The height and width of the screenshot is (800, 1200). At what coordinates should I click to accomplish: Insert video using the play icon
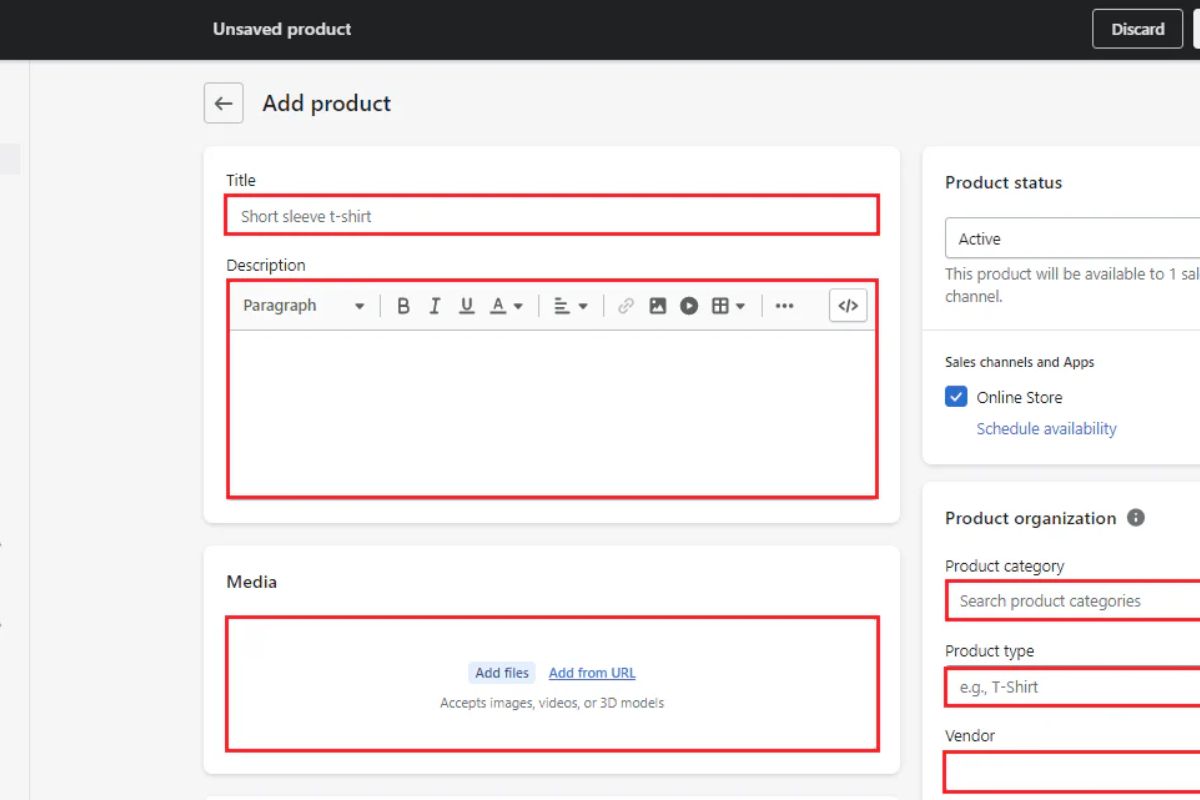coord(689,306)
